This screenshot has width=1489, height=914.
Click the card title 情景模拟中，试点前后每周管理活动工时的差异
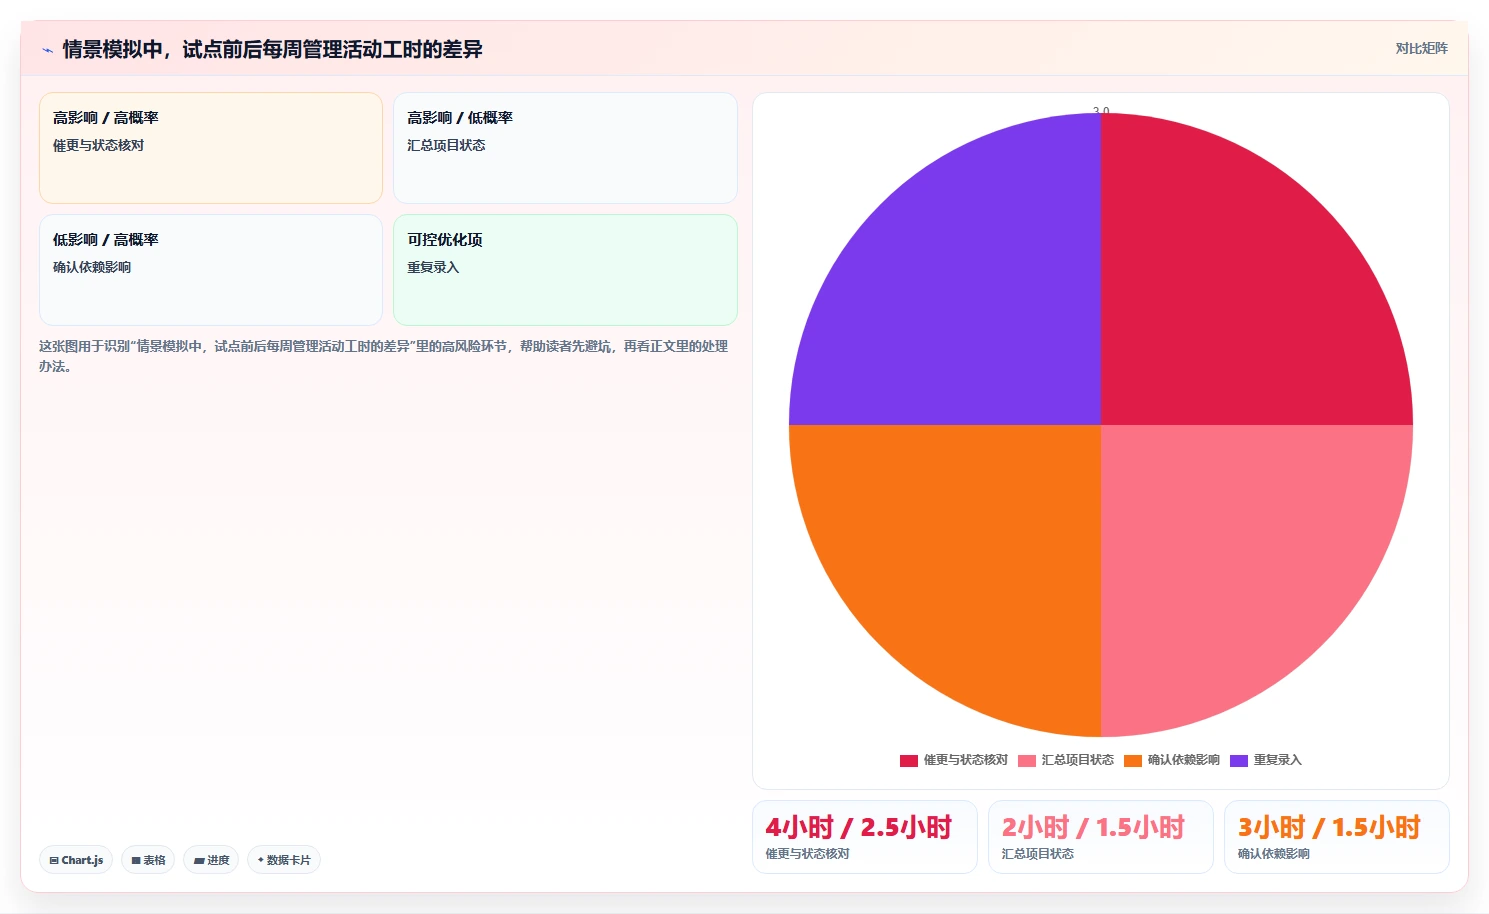tap(272, 50)
